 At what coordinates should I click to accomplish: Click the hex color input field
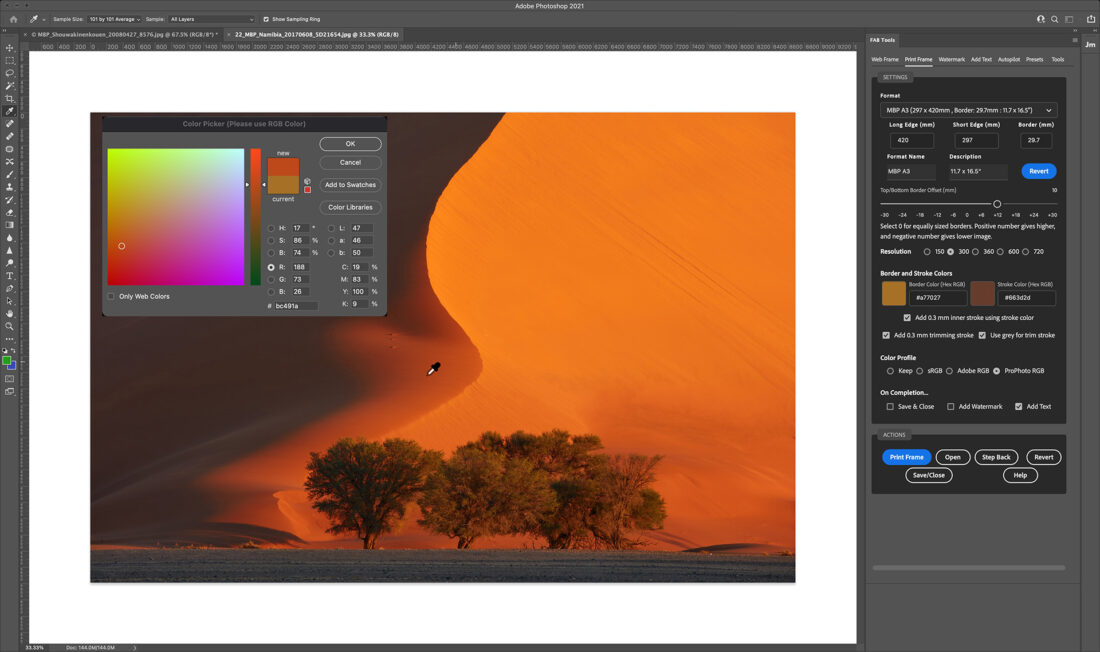click(296, 305)
